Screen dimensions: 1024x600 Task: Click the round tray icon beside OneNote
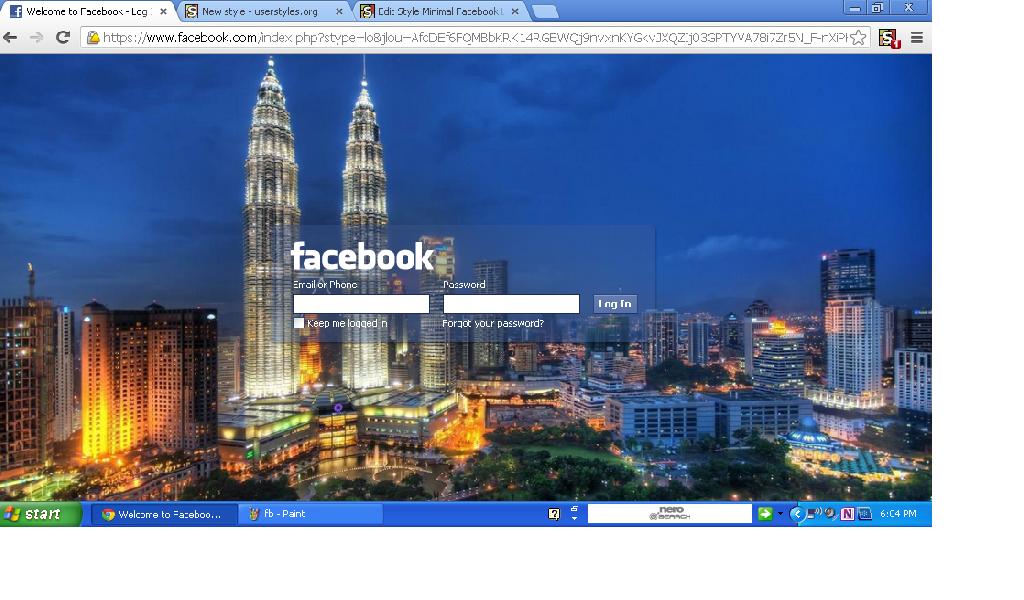click(x=831, y=514)
